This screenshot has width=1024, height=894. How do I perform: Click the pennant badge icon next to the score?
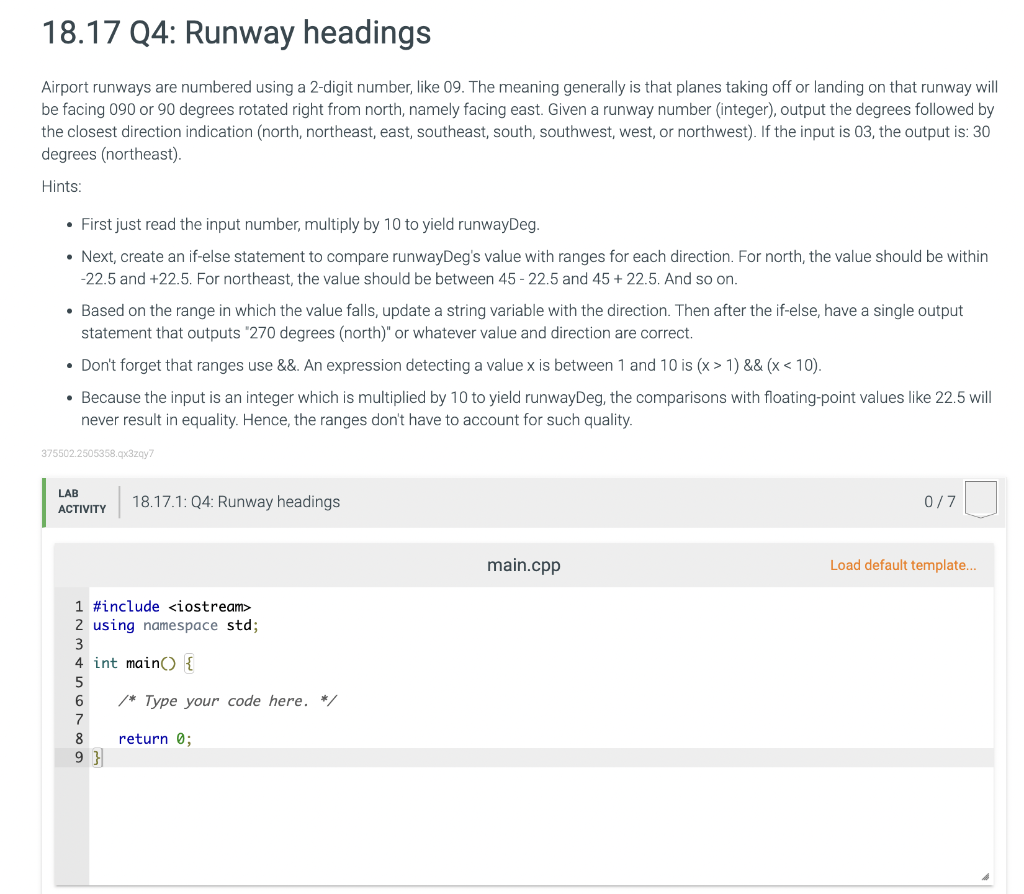980,499
